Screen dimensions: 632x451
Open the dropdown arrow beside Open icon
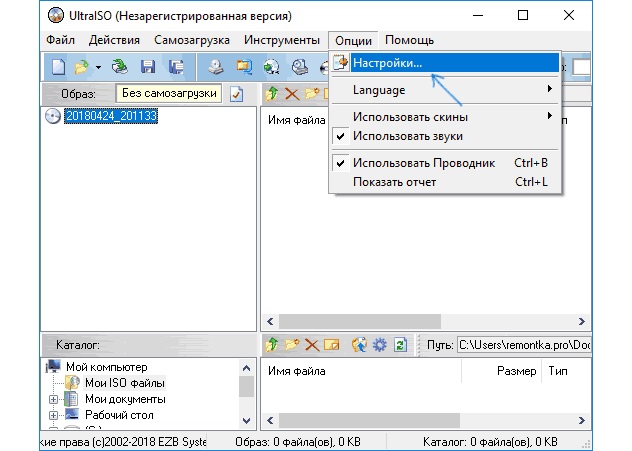[98, 67]
